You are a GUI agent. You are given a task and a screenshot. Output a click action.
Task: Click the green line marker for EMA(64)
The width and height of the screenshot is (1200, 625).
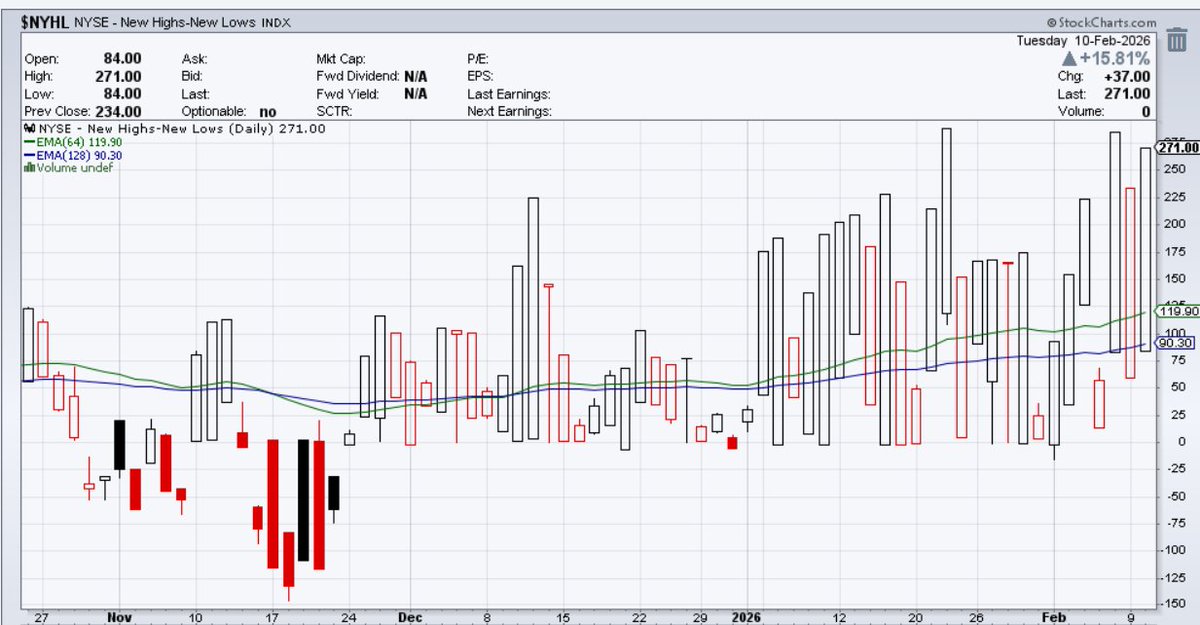click(x=28, y=142)
